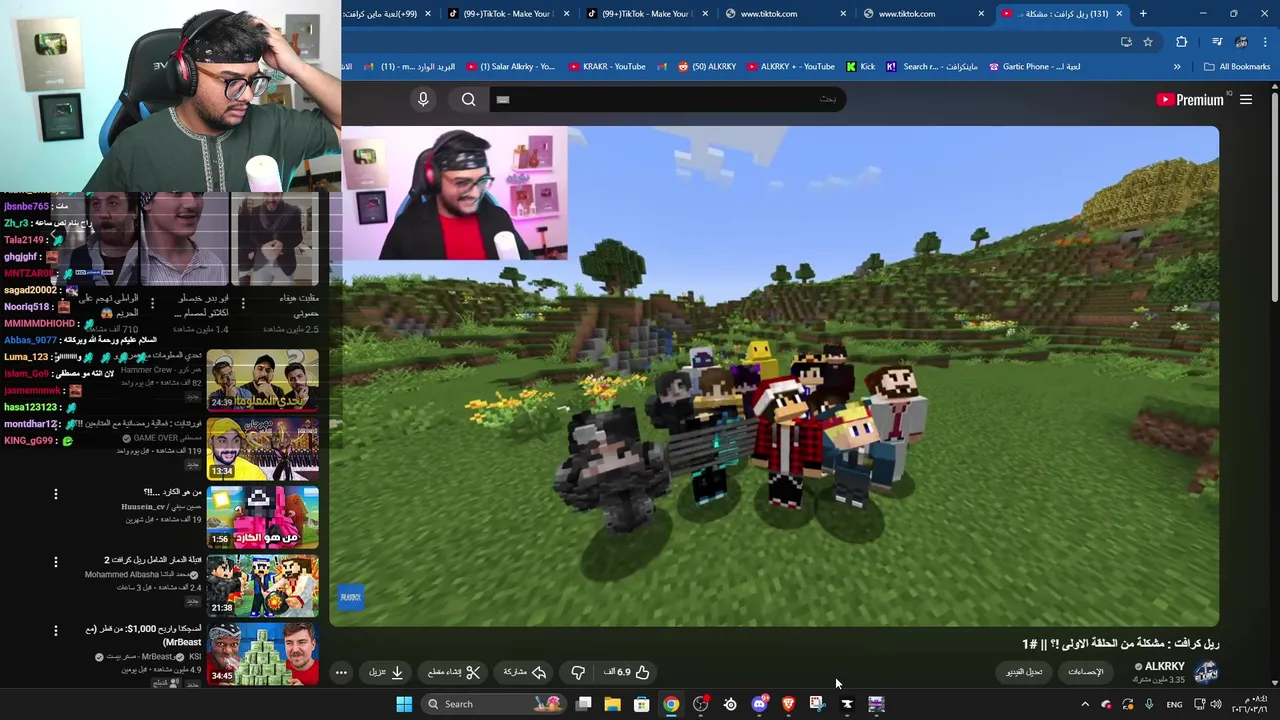Image resolution: width=1280 pixels, height=720 pixels.
Task: Click the Windows taskbar Search box
Action: click(493, 704)
